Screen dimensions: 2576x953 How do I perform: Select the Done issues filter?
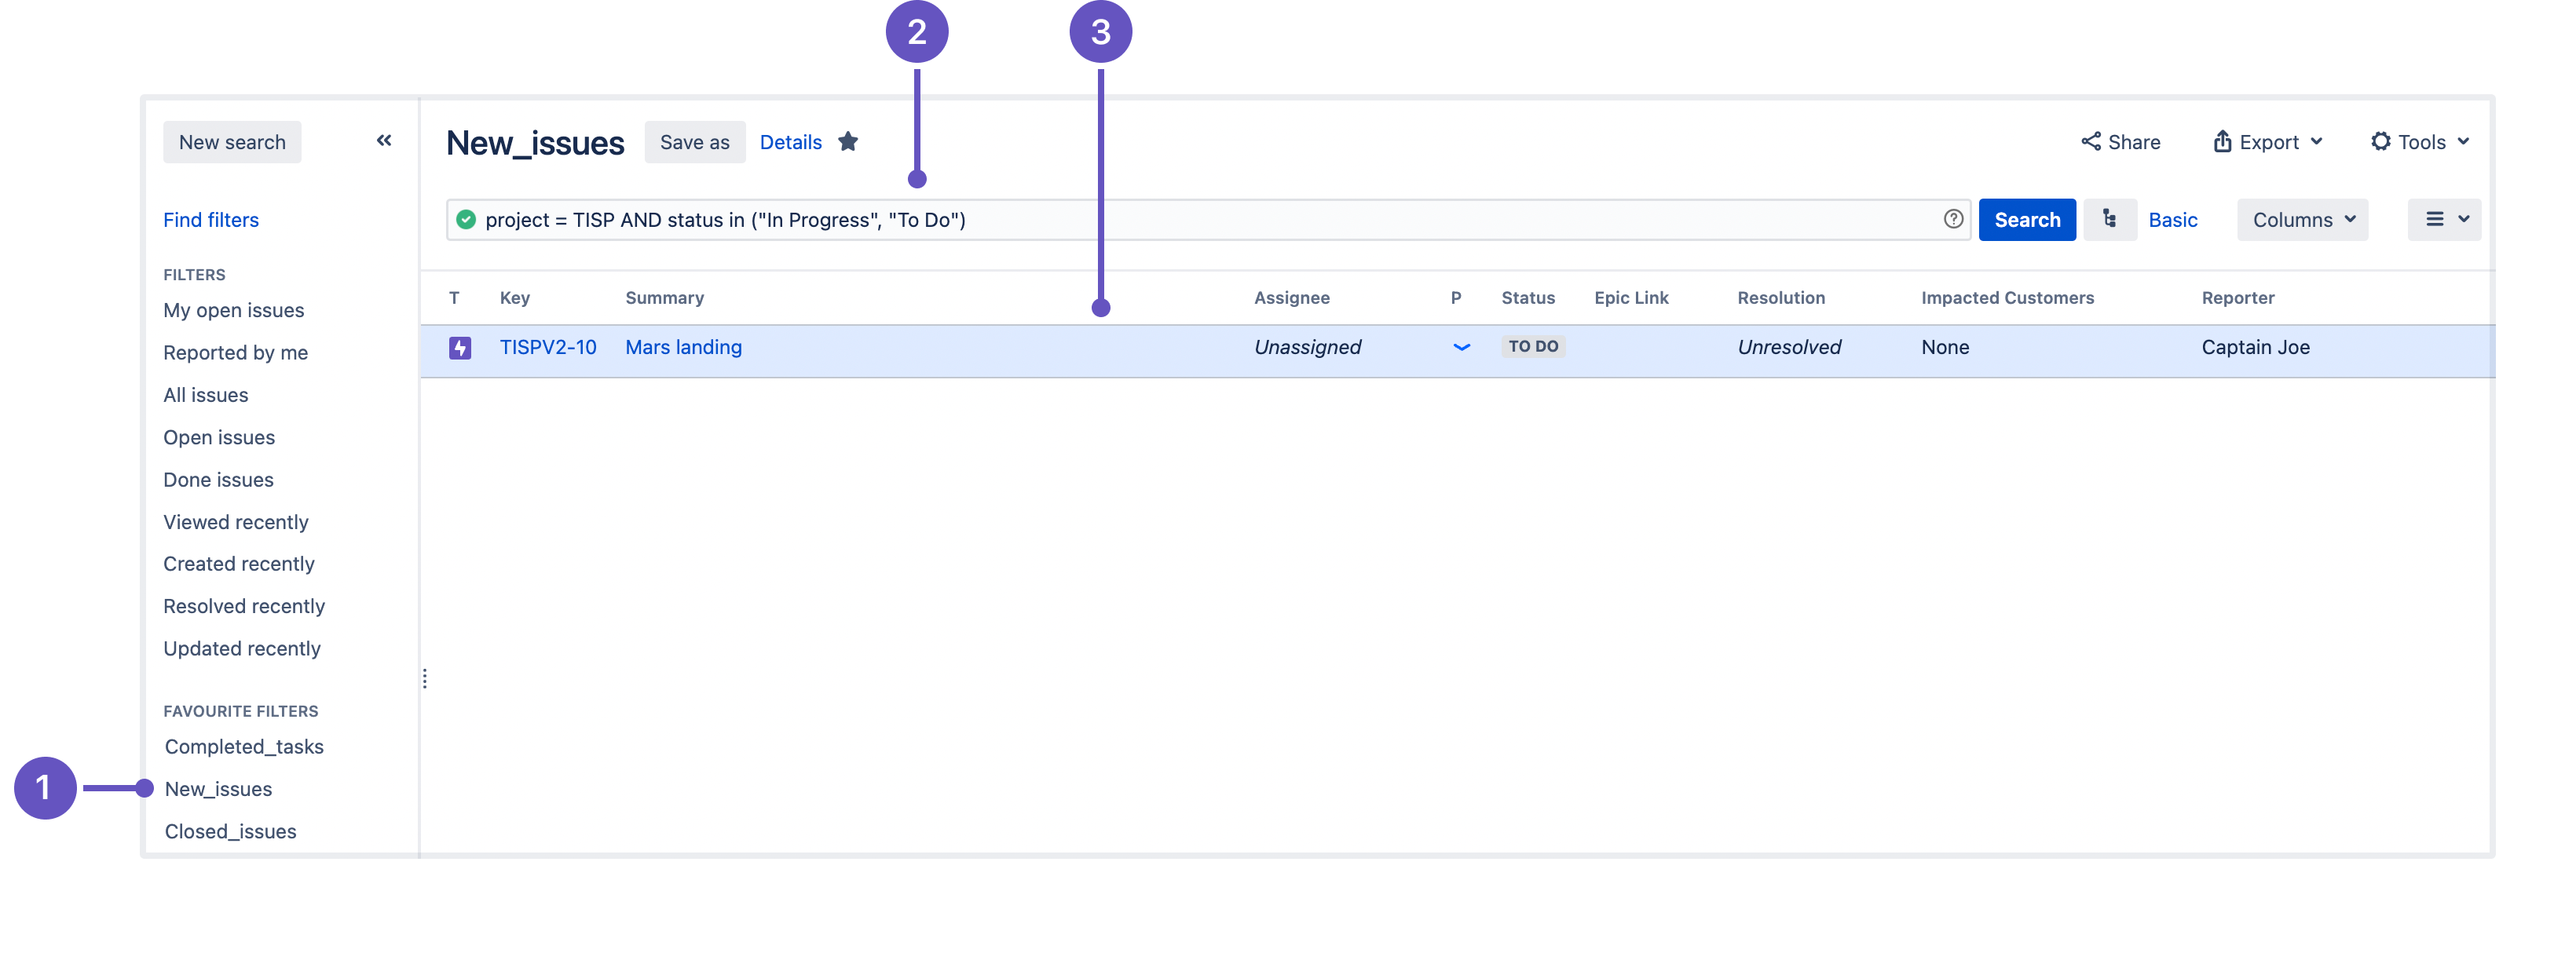coord(218,480)
